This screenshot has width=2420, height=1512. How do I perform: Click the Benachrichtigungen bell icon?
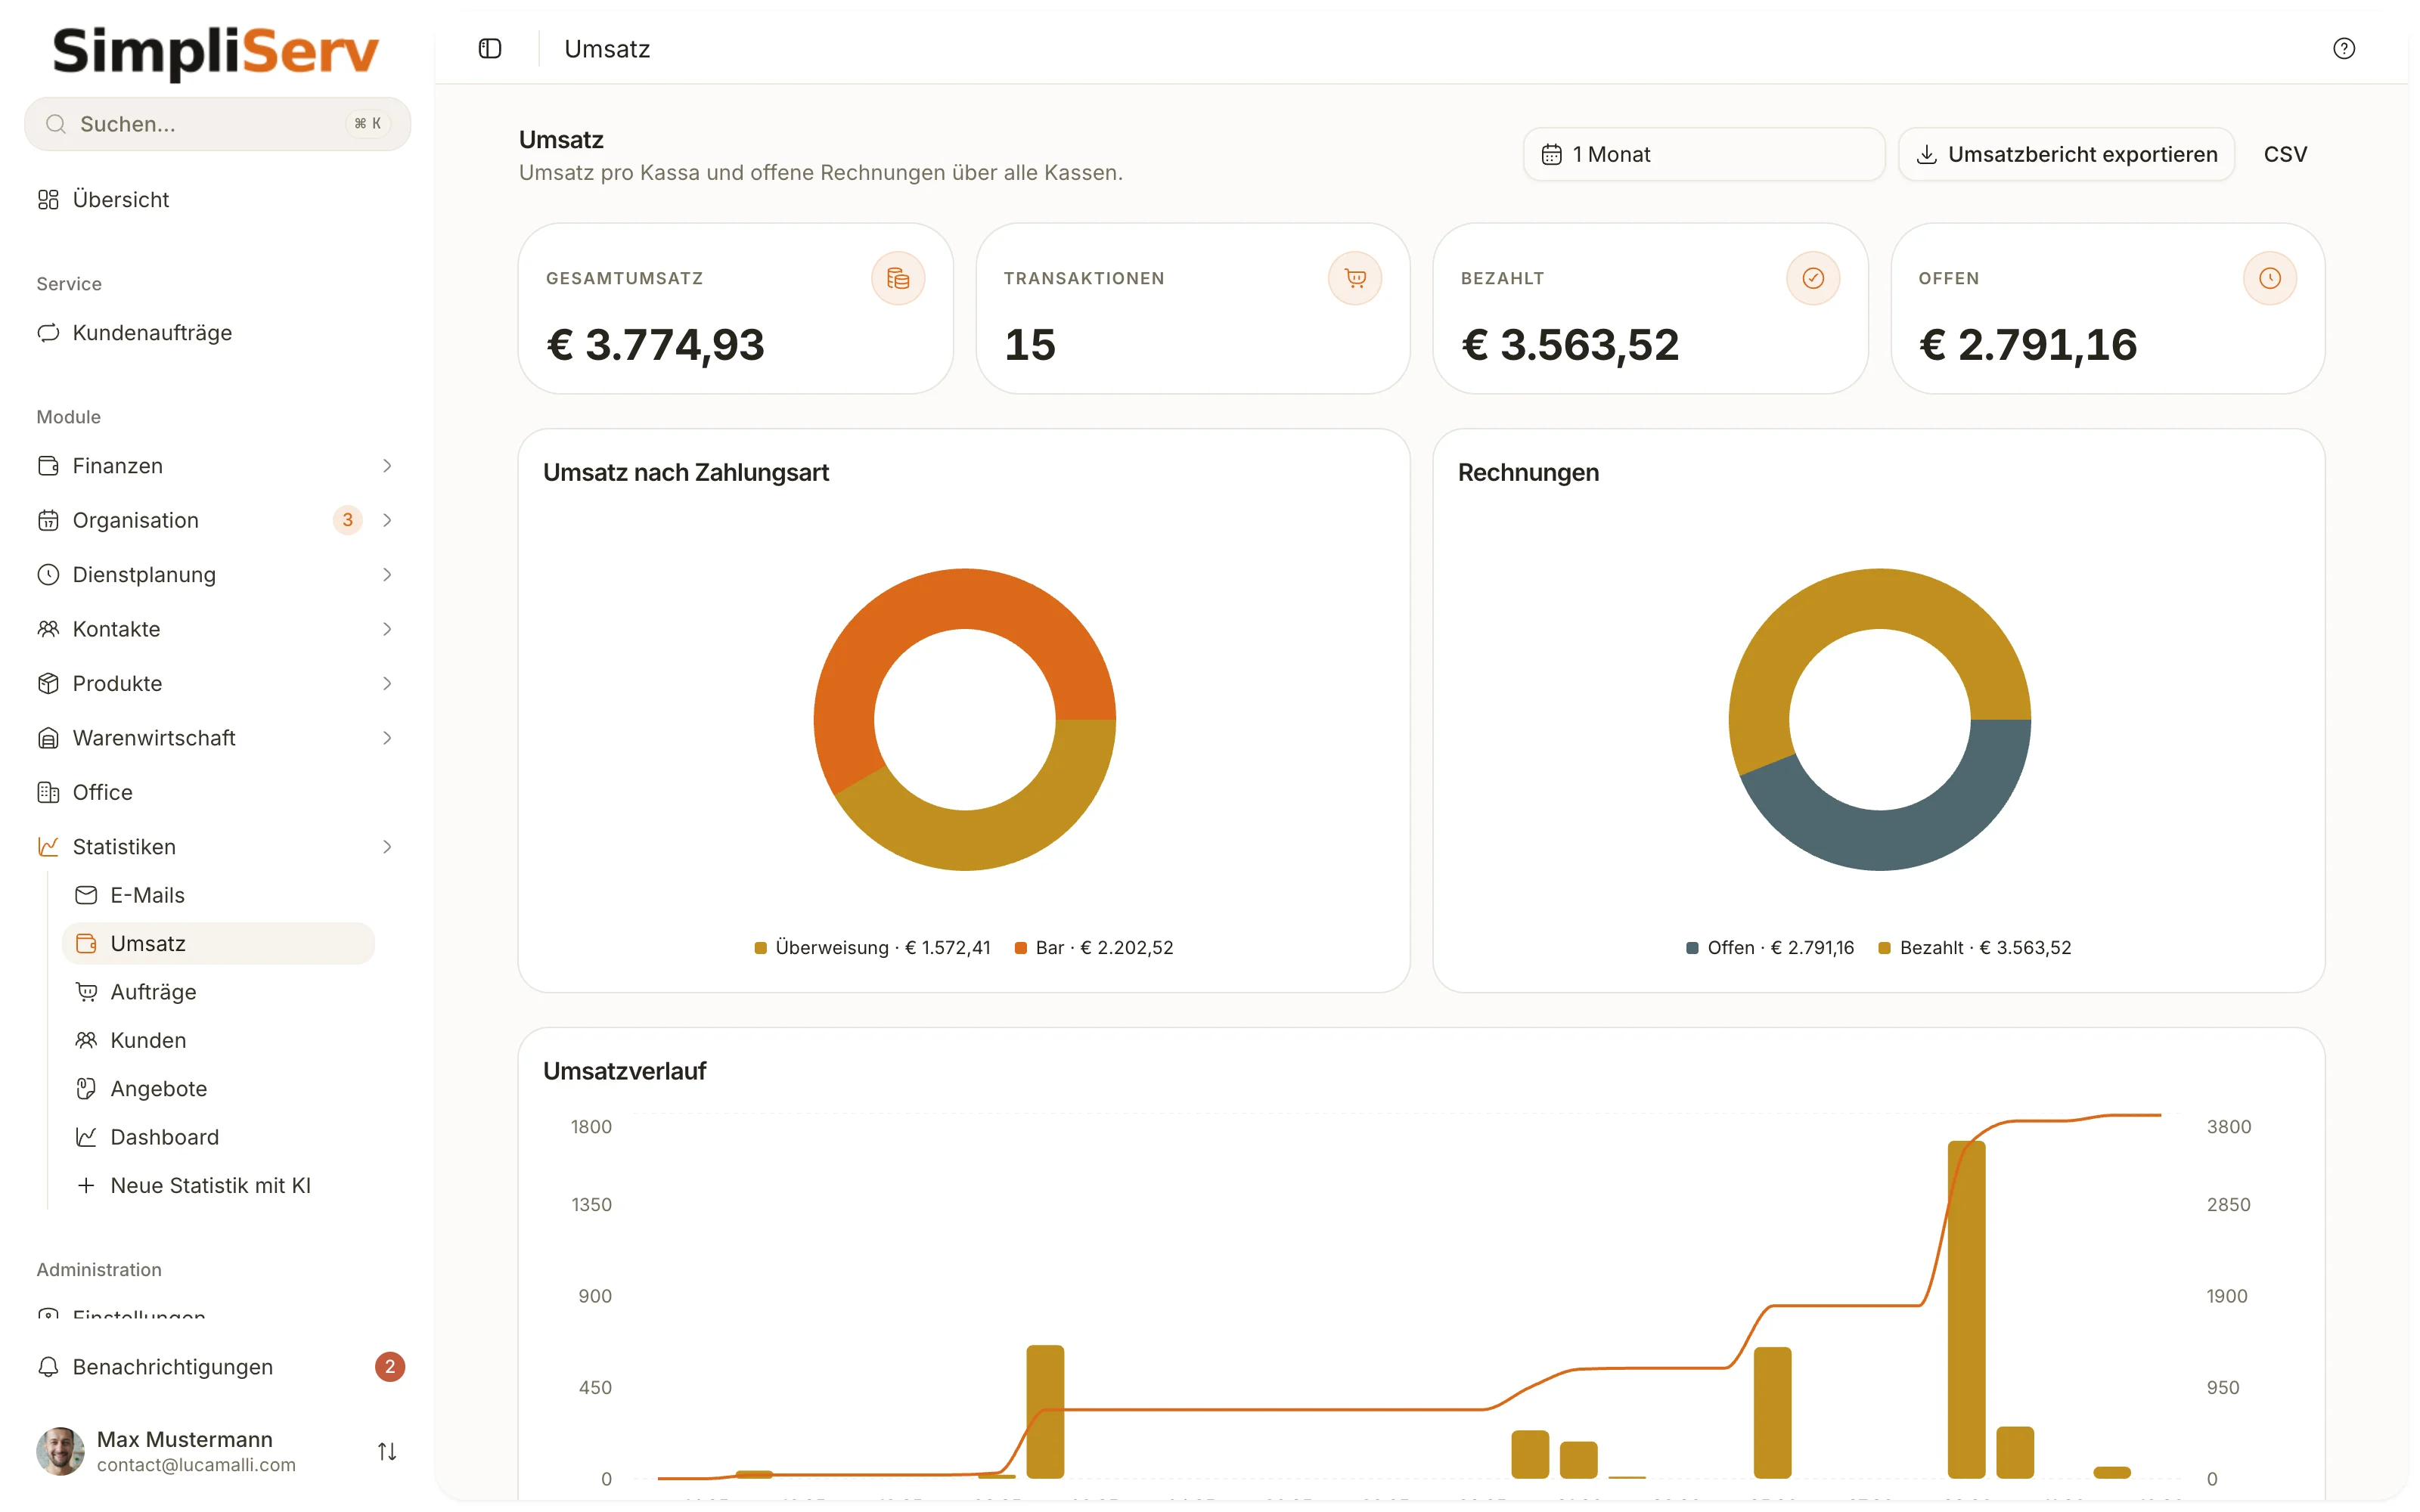(x=48, y=1367)
